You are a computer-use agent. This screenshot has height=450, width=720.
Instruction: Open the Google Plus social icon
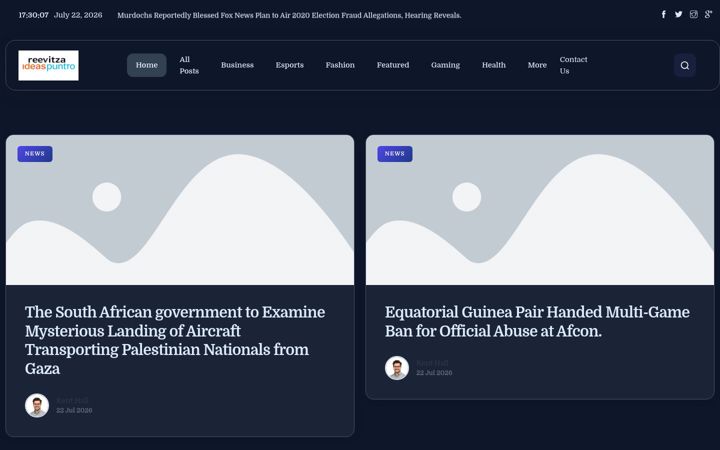click(x=709, y=15)
